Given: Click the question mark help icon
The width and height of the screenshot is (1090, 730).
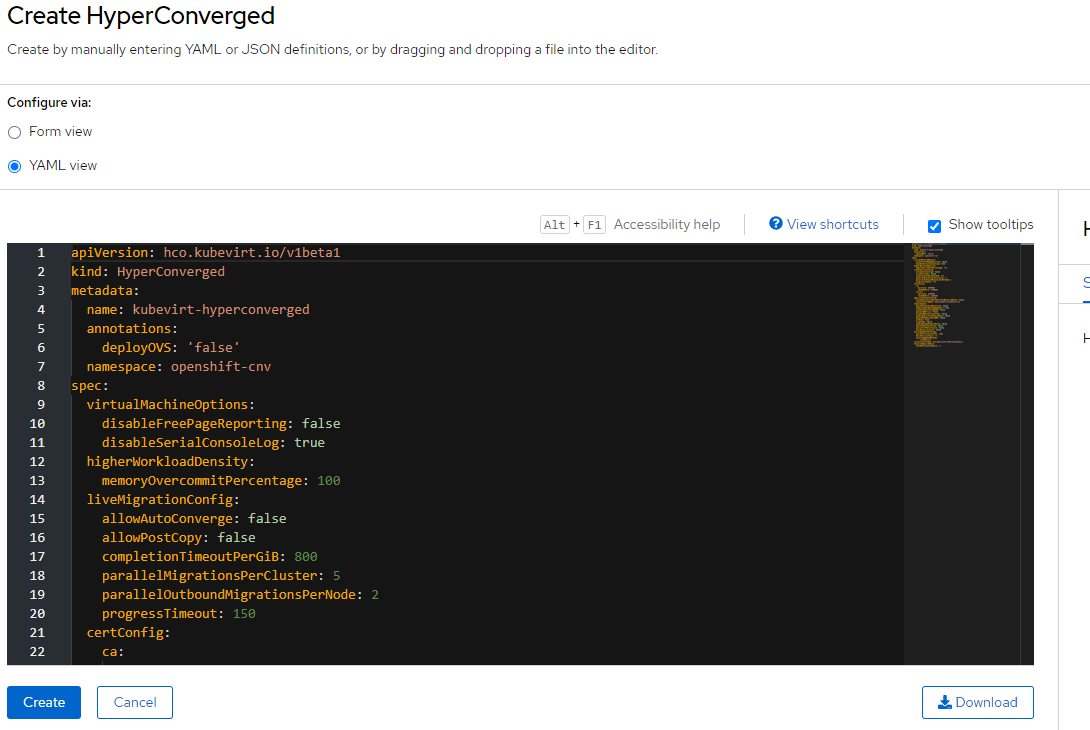Looking at the screenshot, I should point(776,223).
